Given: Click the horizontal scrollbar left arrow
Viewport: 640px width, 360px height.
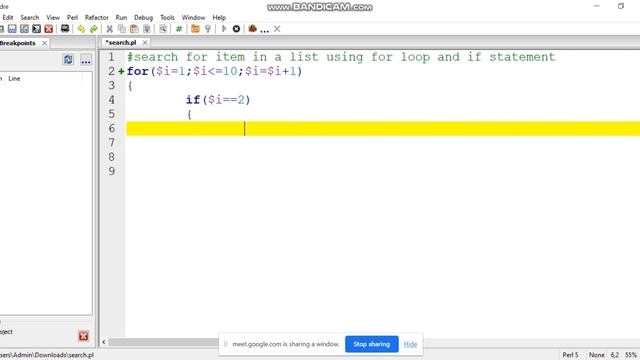Looking at the screenshot, I should pyautogui.click(x=104, y=342).
